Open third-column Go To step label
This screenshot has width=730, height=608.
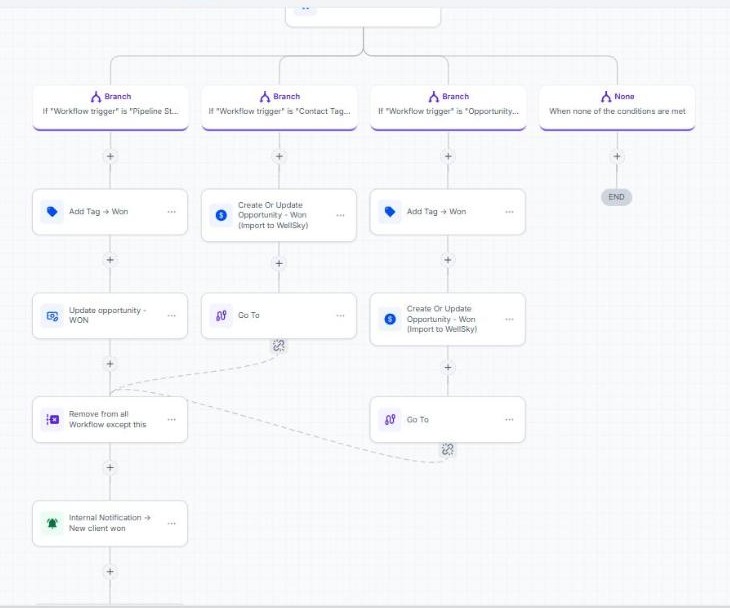coord(418,419)
